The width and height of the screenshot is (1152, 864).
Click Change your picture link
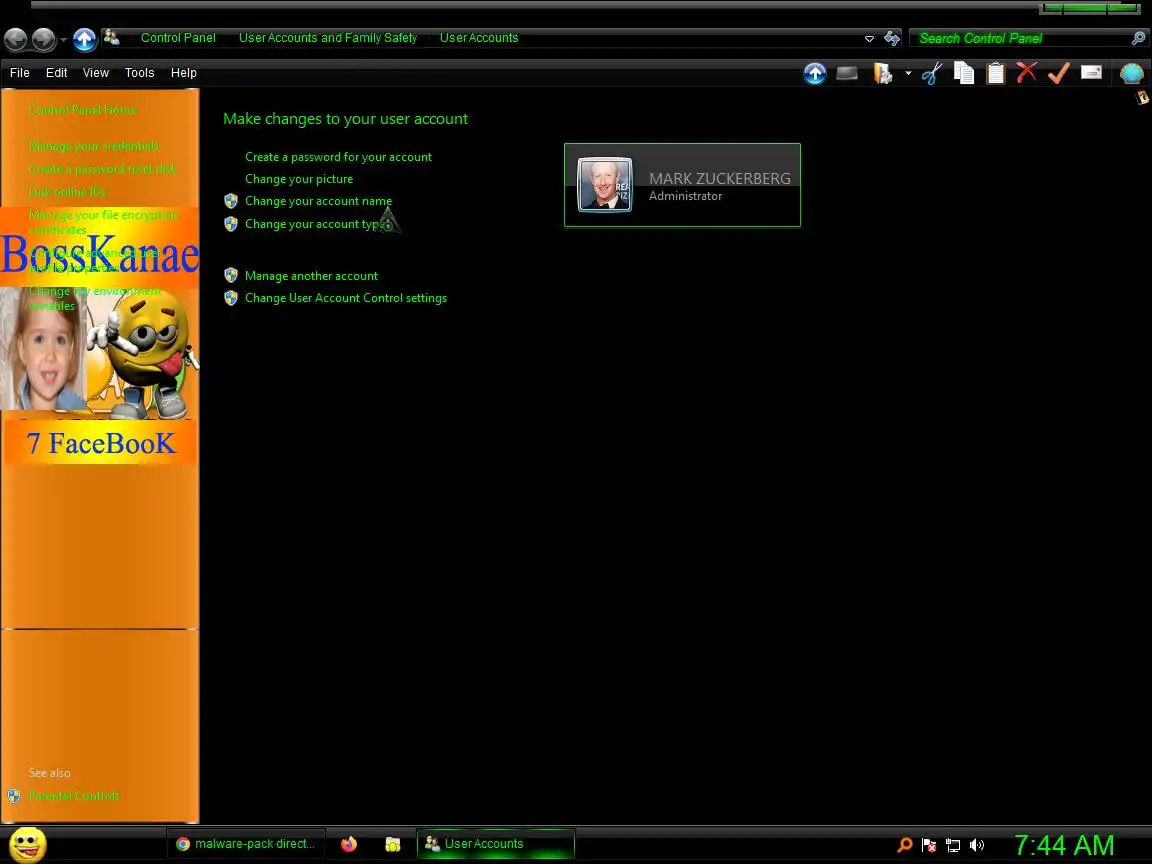pyautogui.click(x=299, y=179)
